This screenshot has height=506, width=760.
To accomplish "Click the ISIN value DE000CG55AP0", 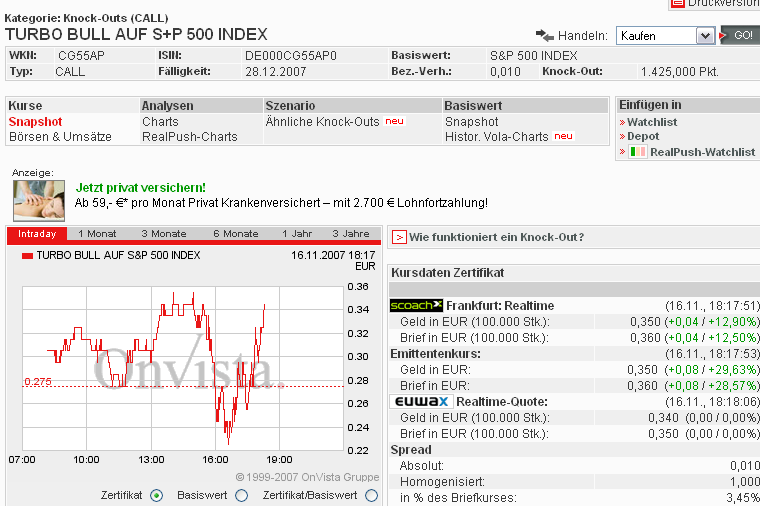I will coord(291,56).
